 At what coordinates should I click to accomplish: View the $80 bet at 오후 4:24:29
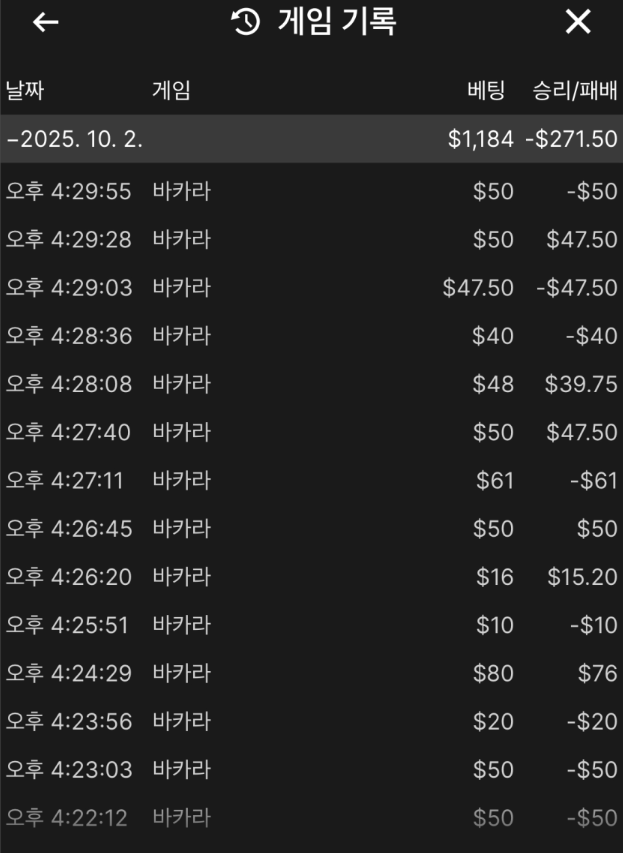point(311,673)
